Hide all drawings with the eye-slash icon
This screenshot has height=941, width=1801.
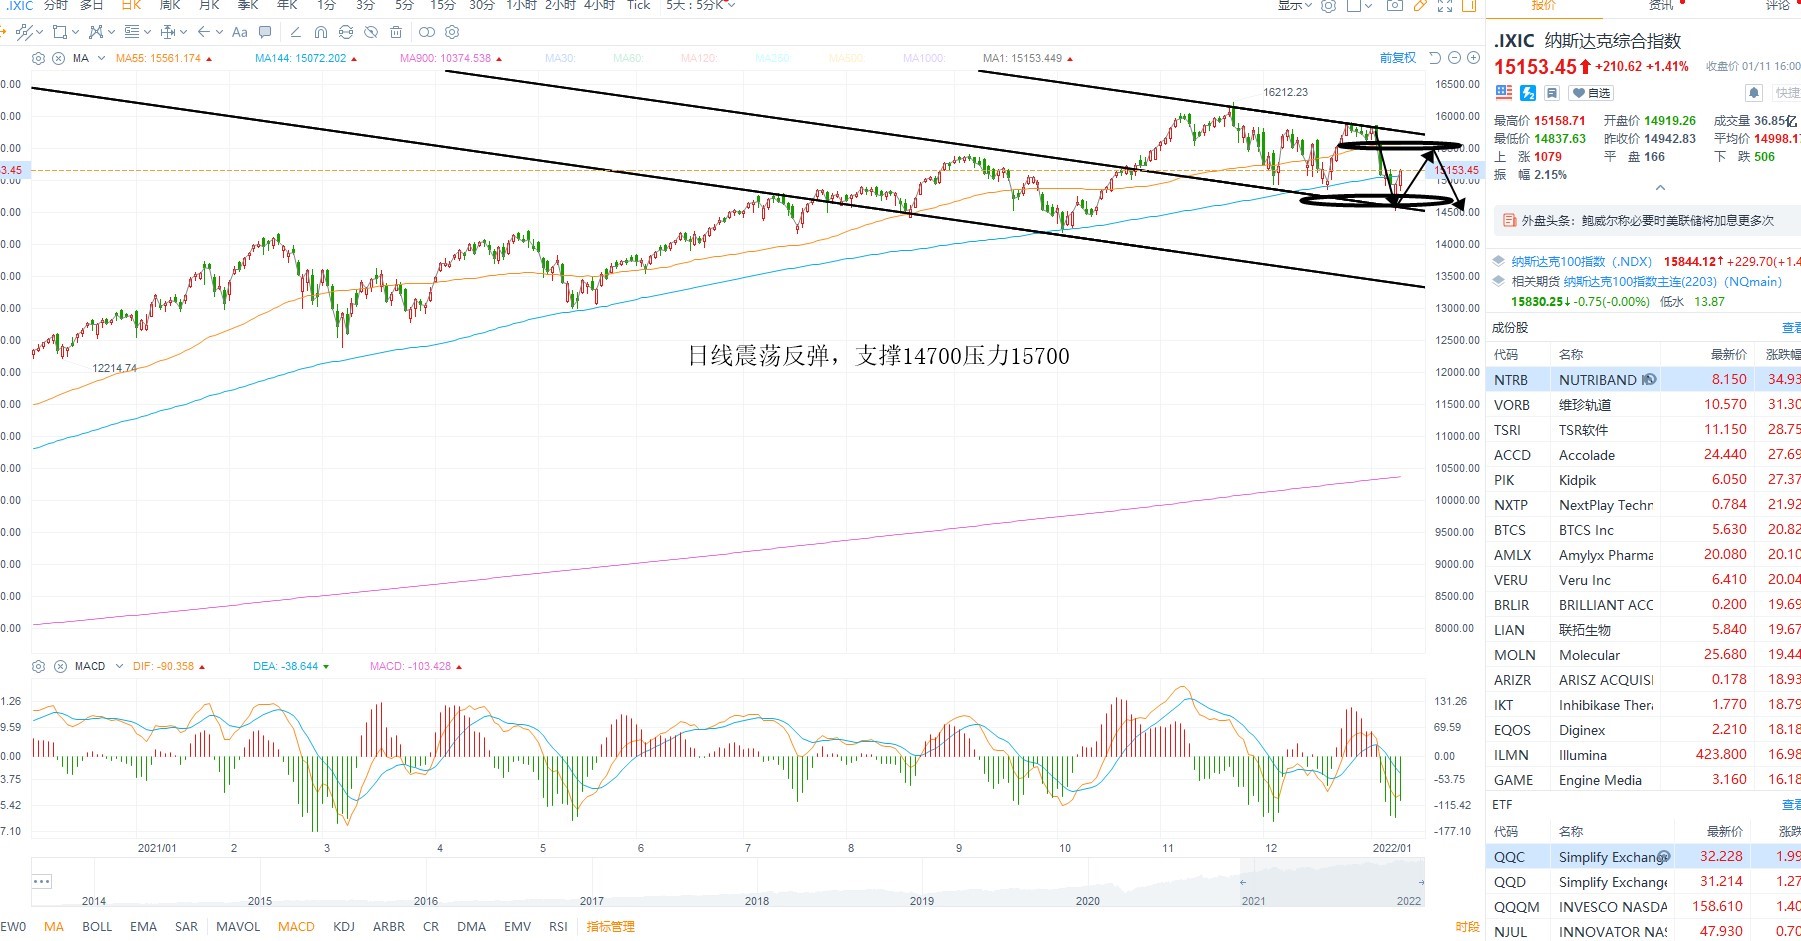[371, 32]
